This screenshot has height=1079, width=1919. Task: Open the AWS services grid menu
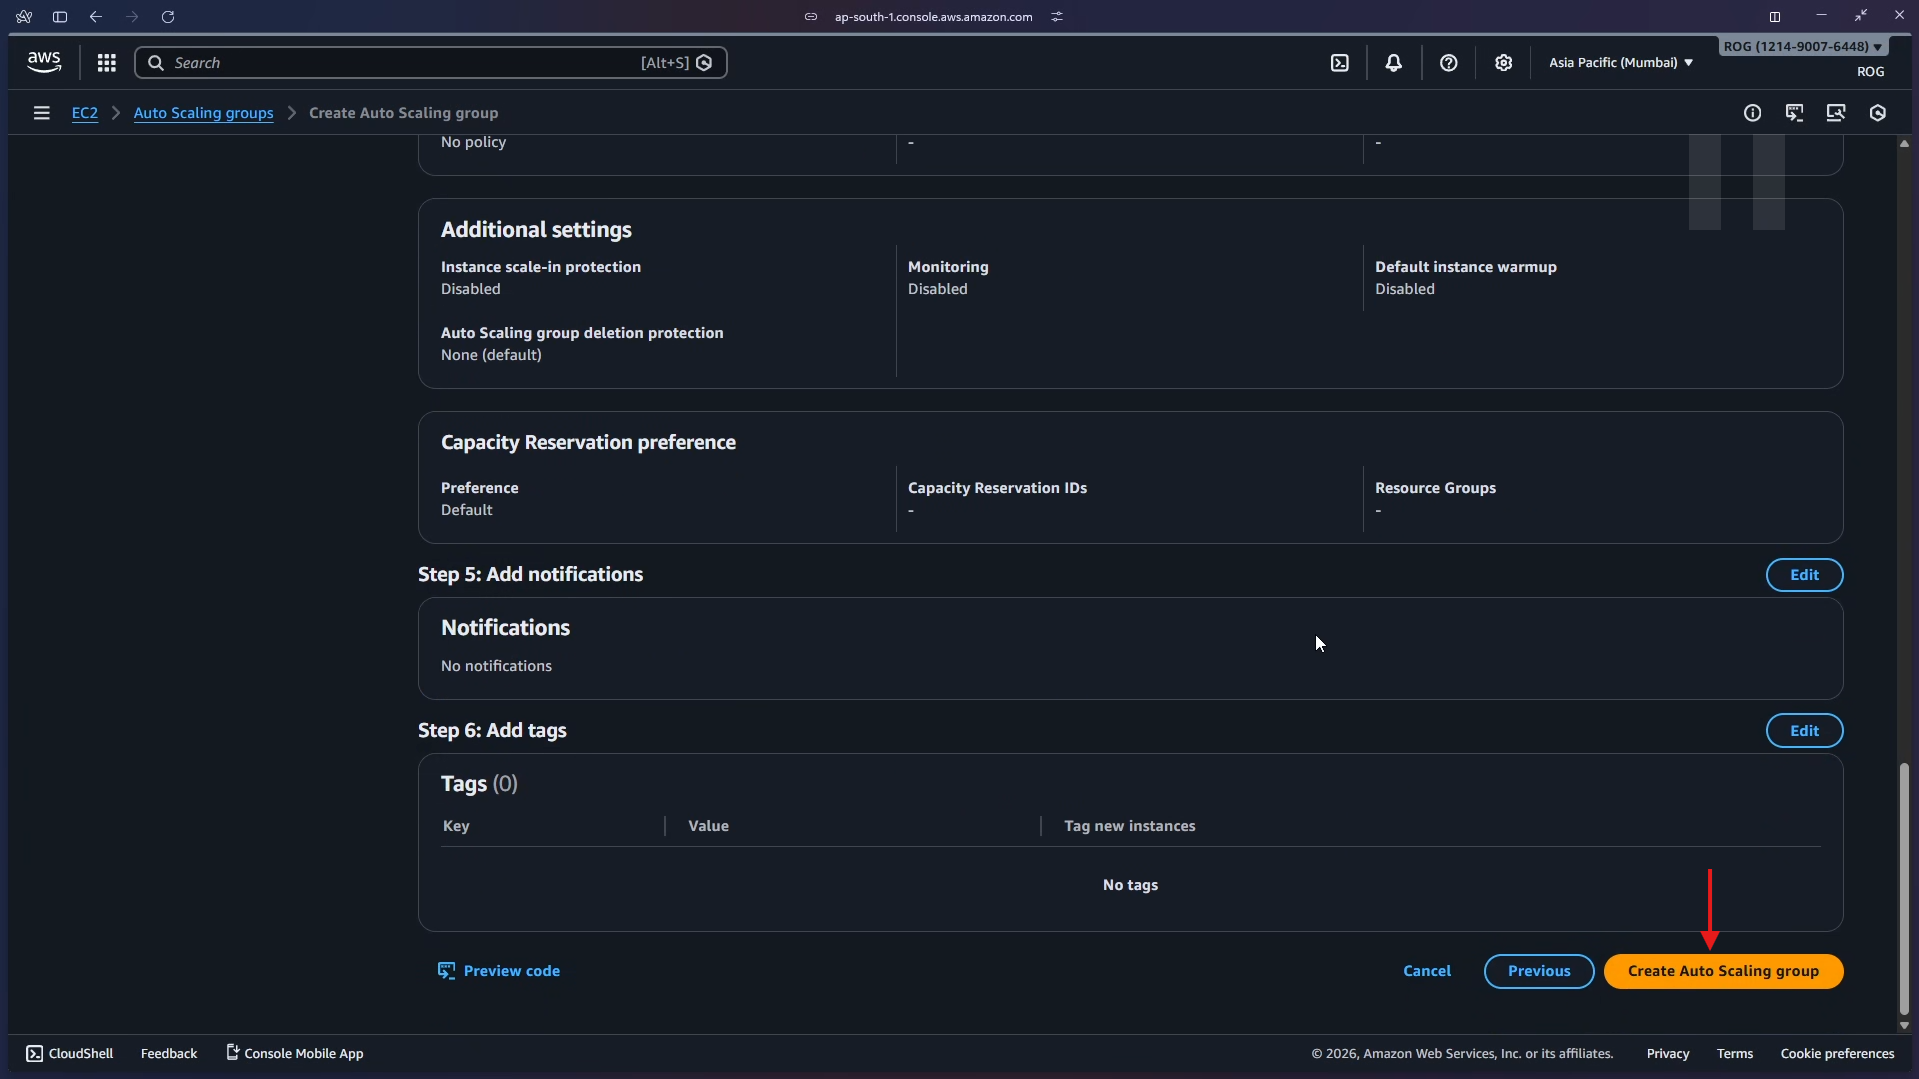106,62
